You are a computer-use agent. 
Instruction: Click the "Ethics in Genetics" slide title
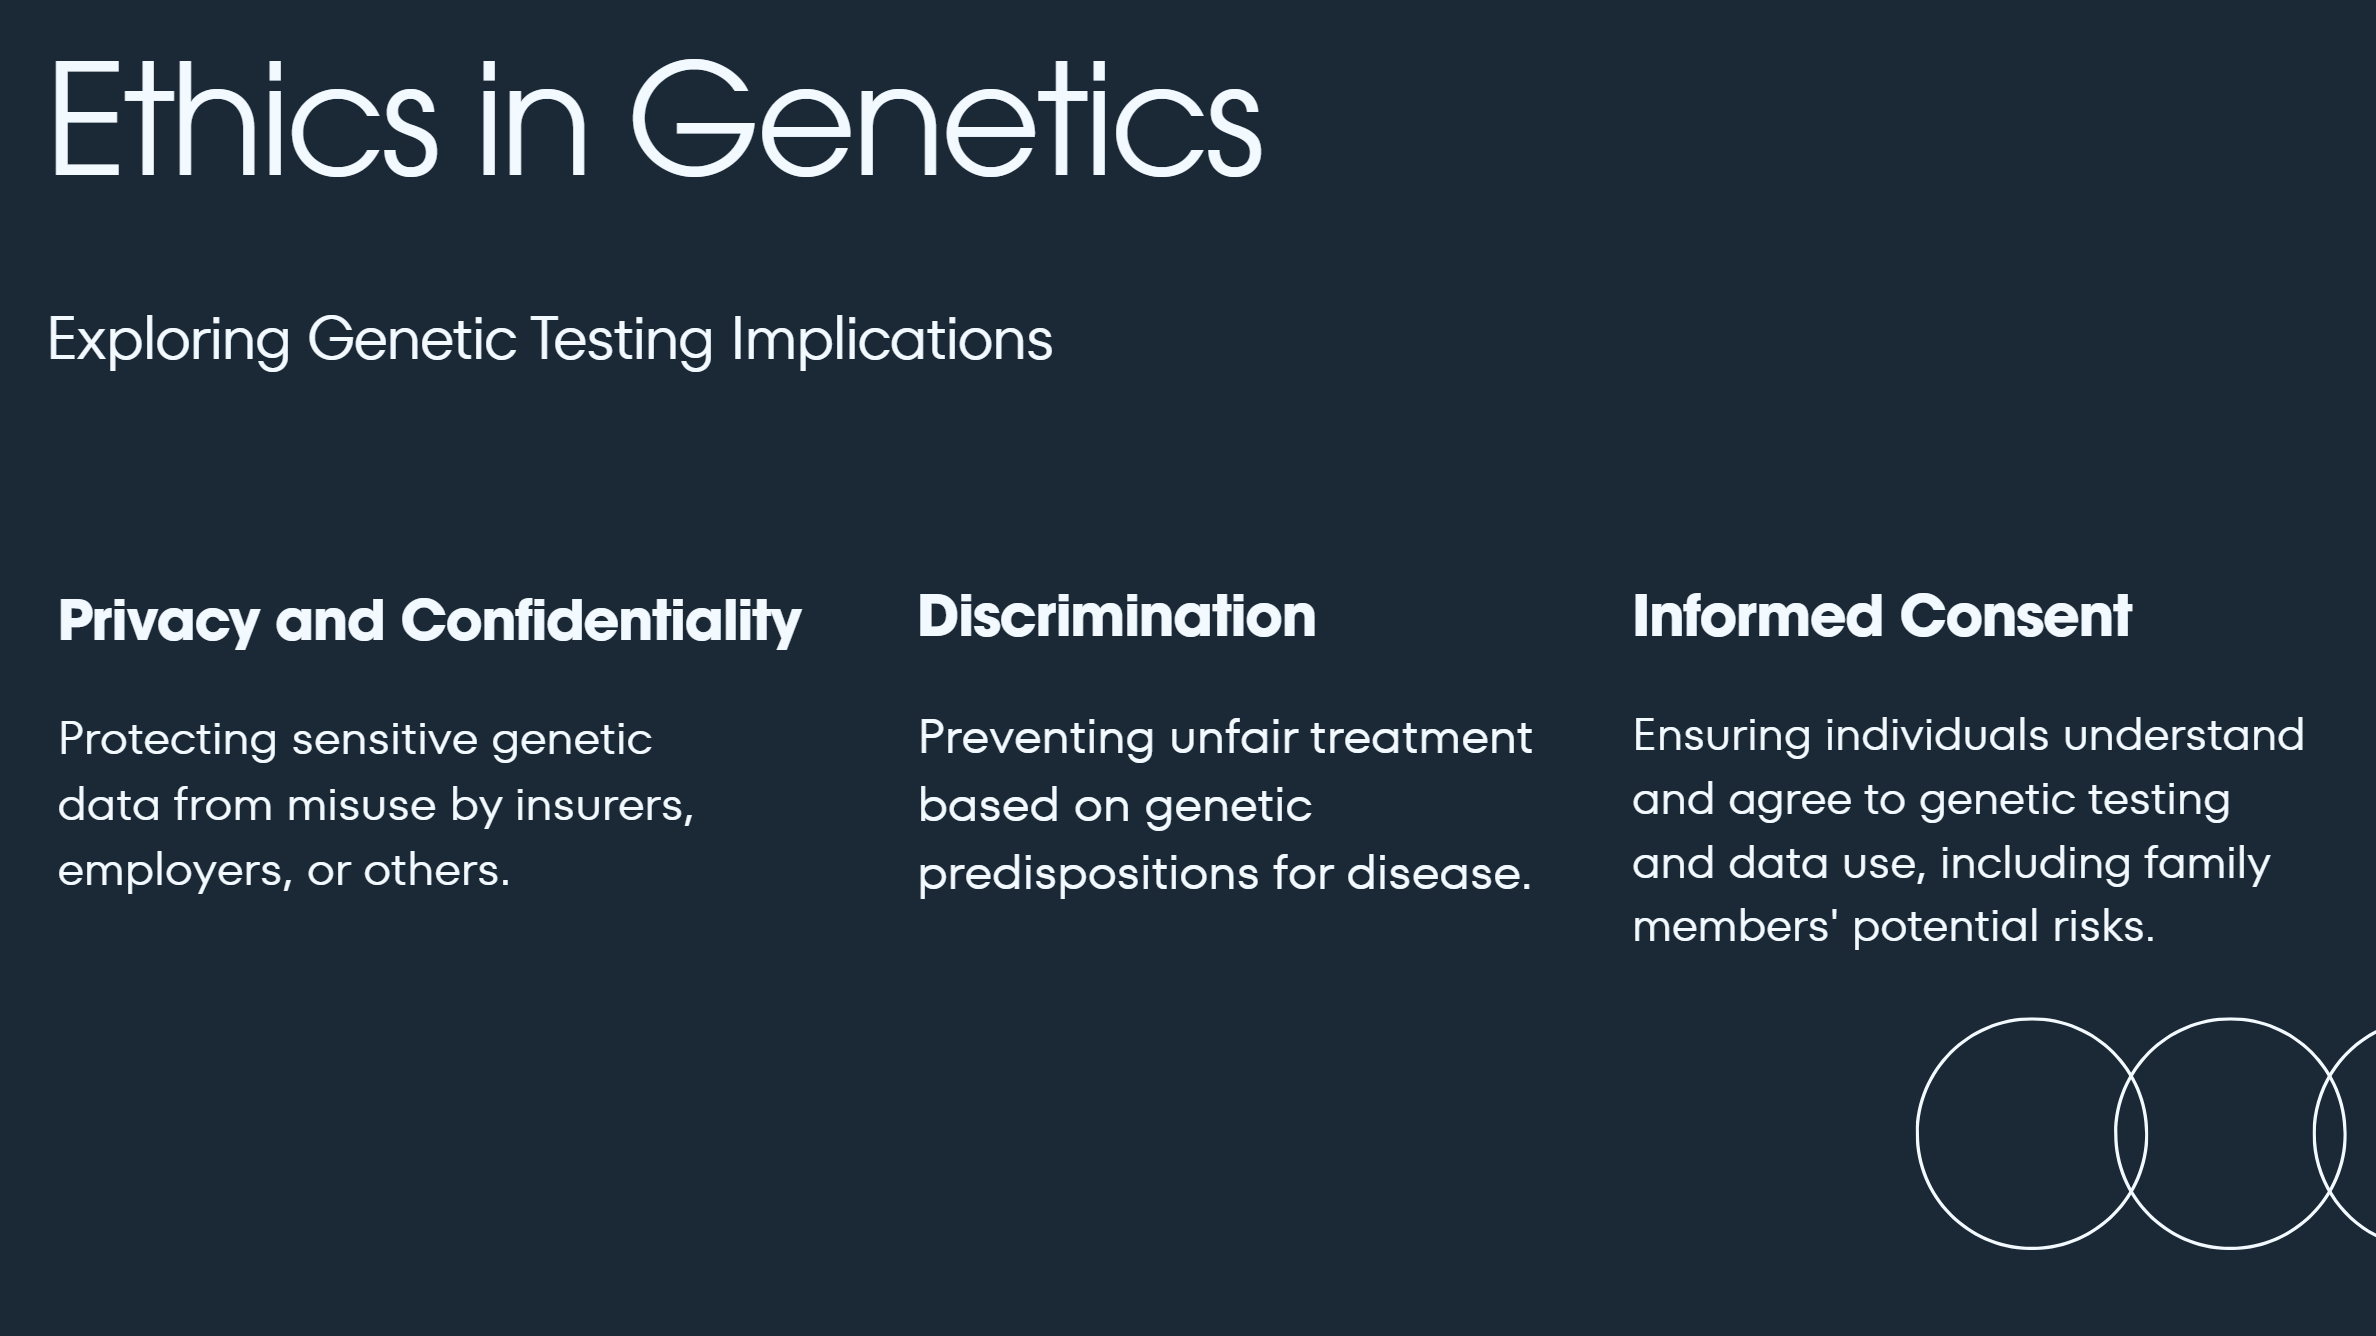[655, 120]
